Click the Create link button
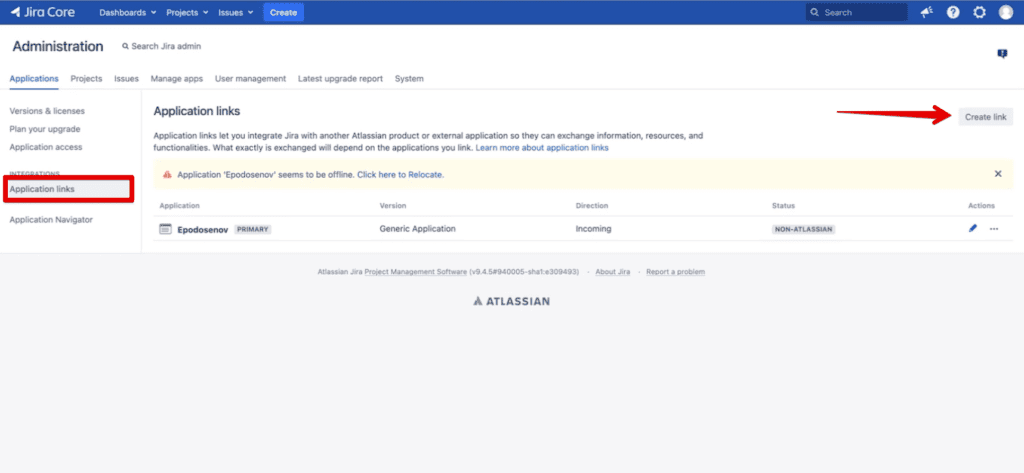The height and width of the screenshot is (473, 1024). point(986,117)
